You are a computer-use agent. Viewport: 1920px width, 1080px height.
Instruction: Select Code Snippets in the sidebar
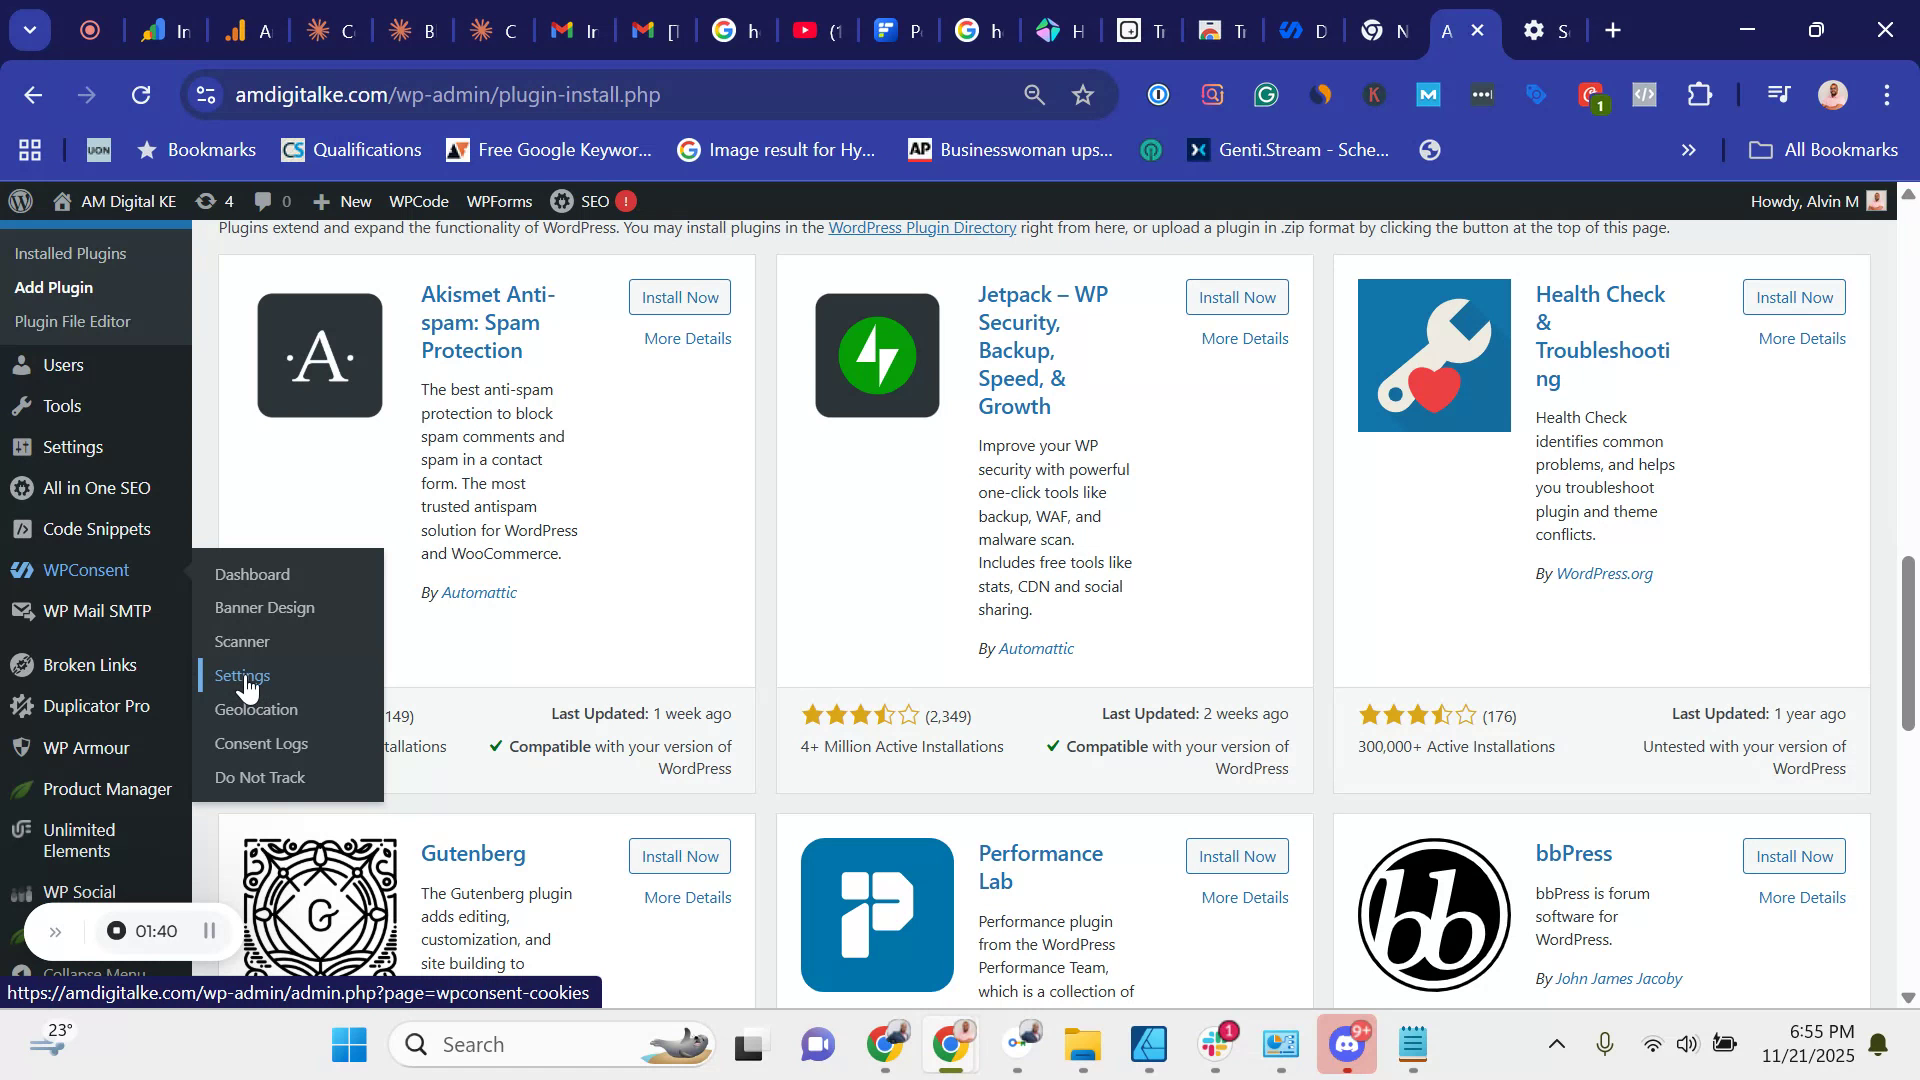point(97,528)
